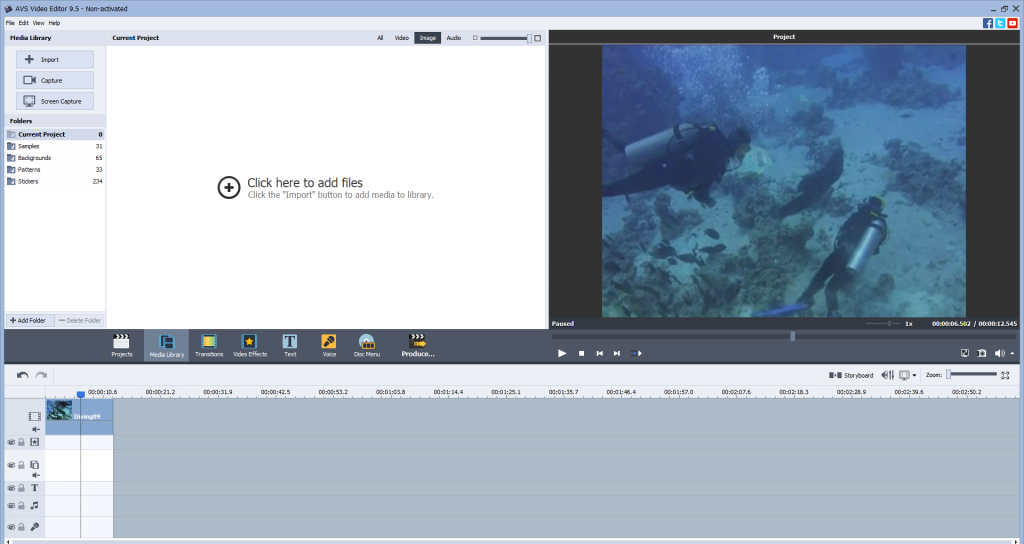
Task: Lock the music track
Action: [21, 506]
